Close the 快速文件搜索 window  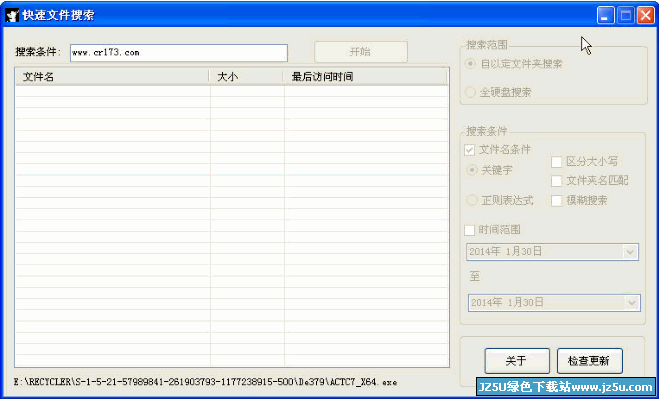(646, 16)
